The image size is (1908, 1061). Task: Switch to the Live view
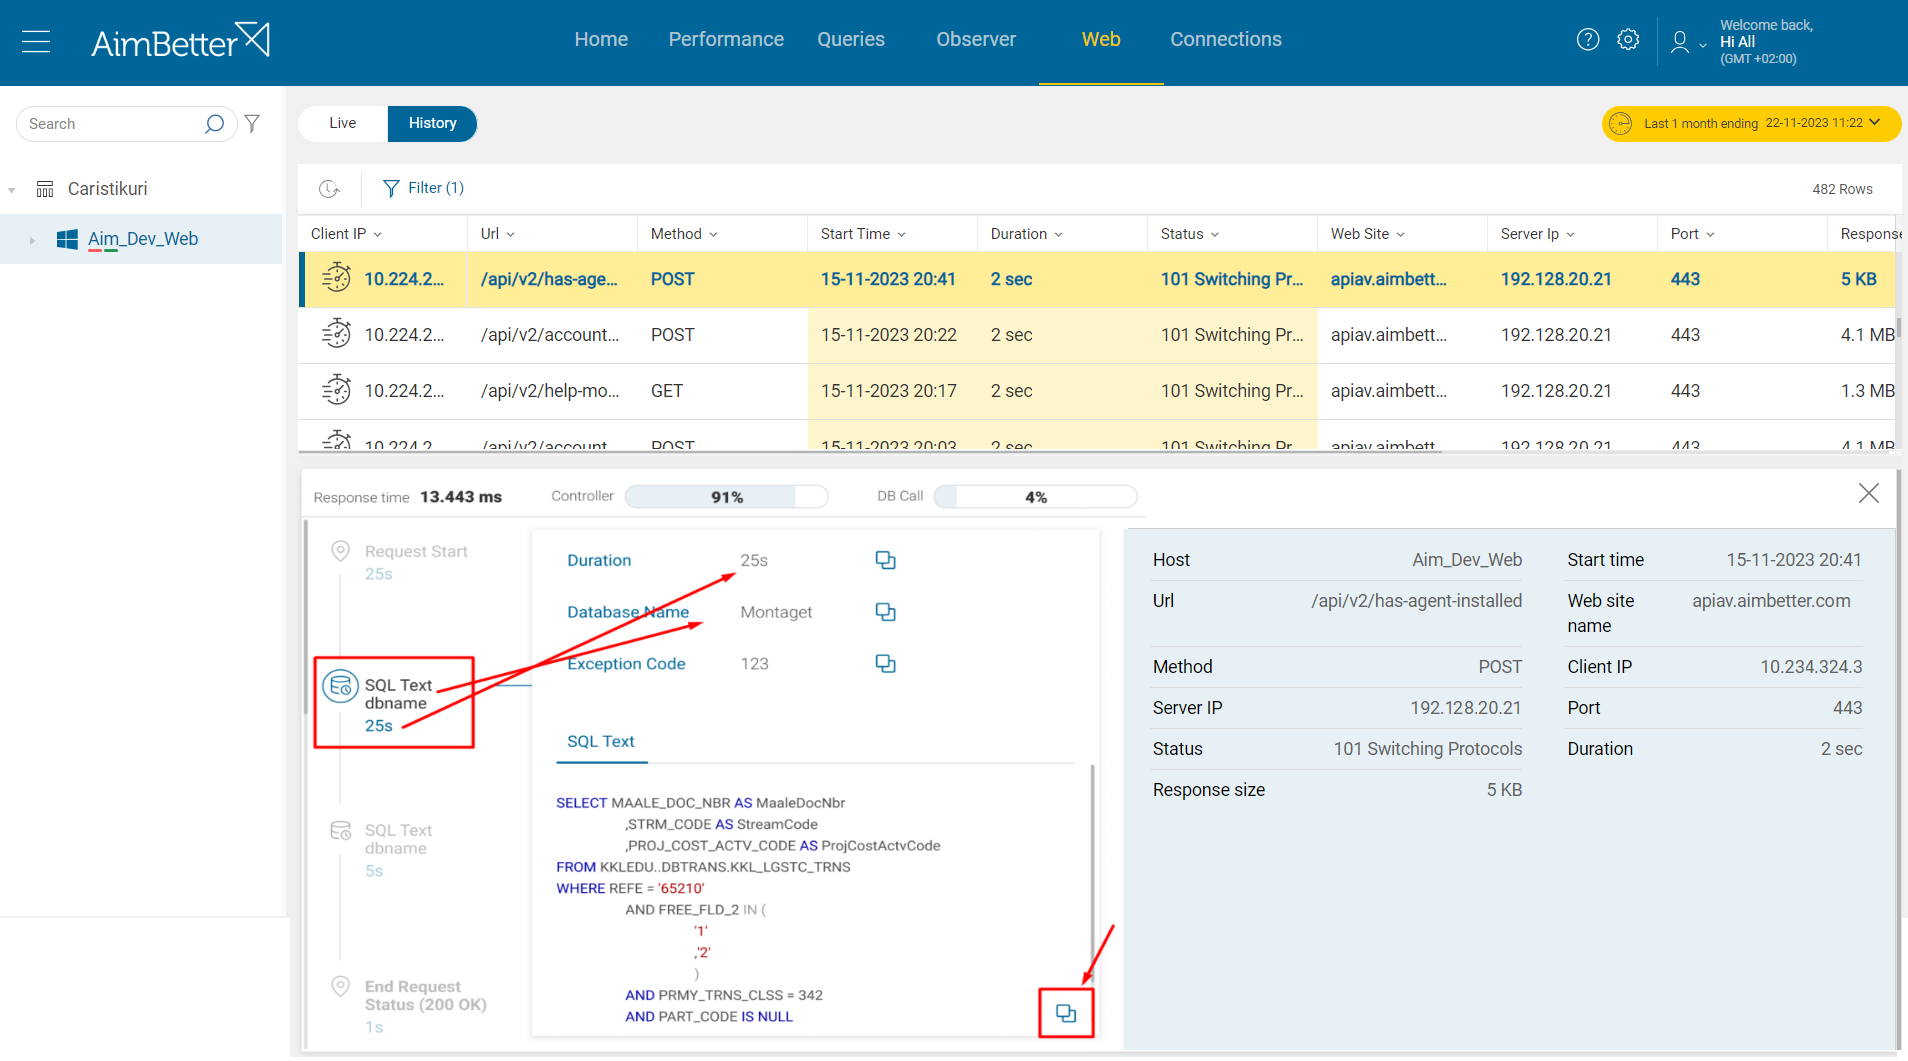[x=341, y=123]
